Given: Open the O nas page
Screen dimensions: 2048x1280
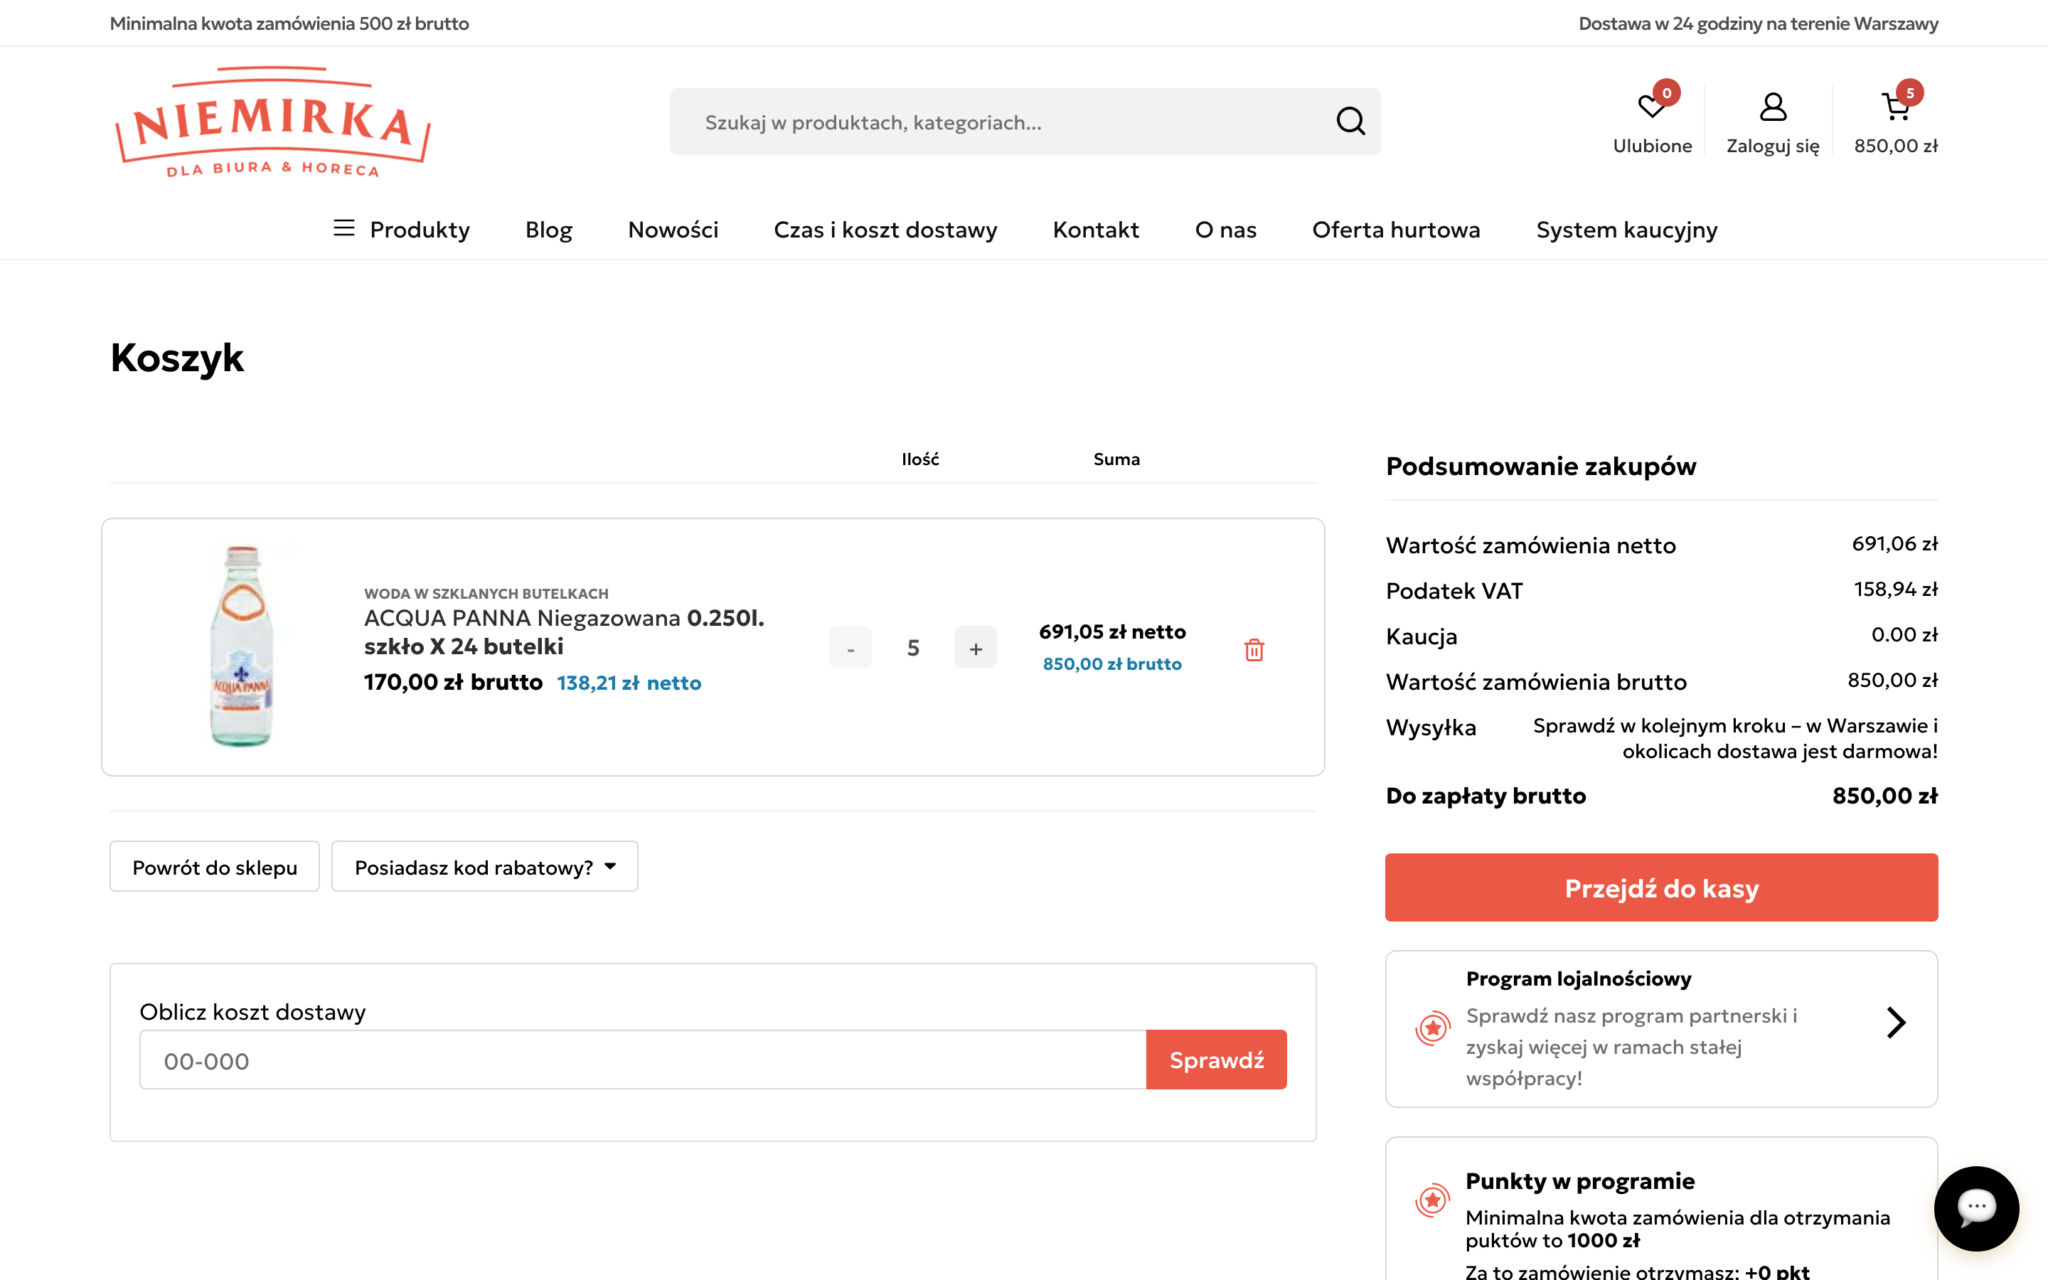Looking at the screenshot, I should click(x=1226, y=230).
